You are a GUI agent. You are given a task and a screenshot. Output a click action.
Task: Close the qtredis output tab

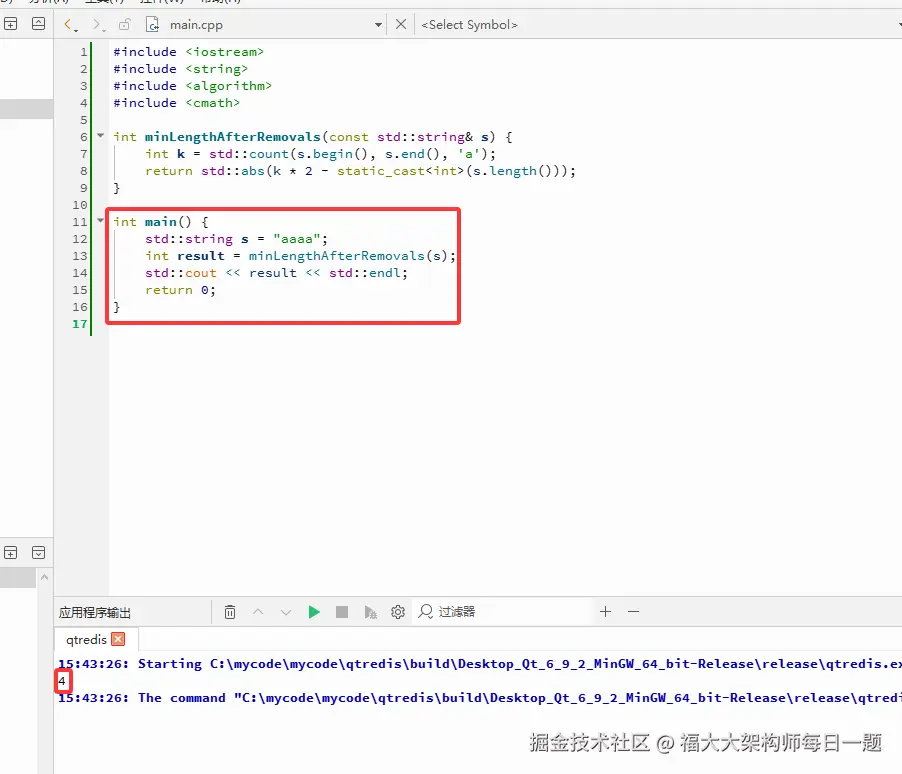click(x=119, y=639)
